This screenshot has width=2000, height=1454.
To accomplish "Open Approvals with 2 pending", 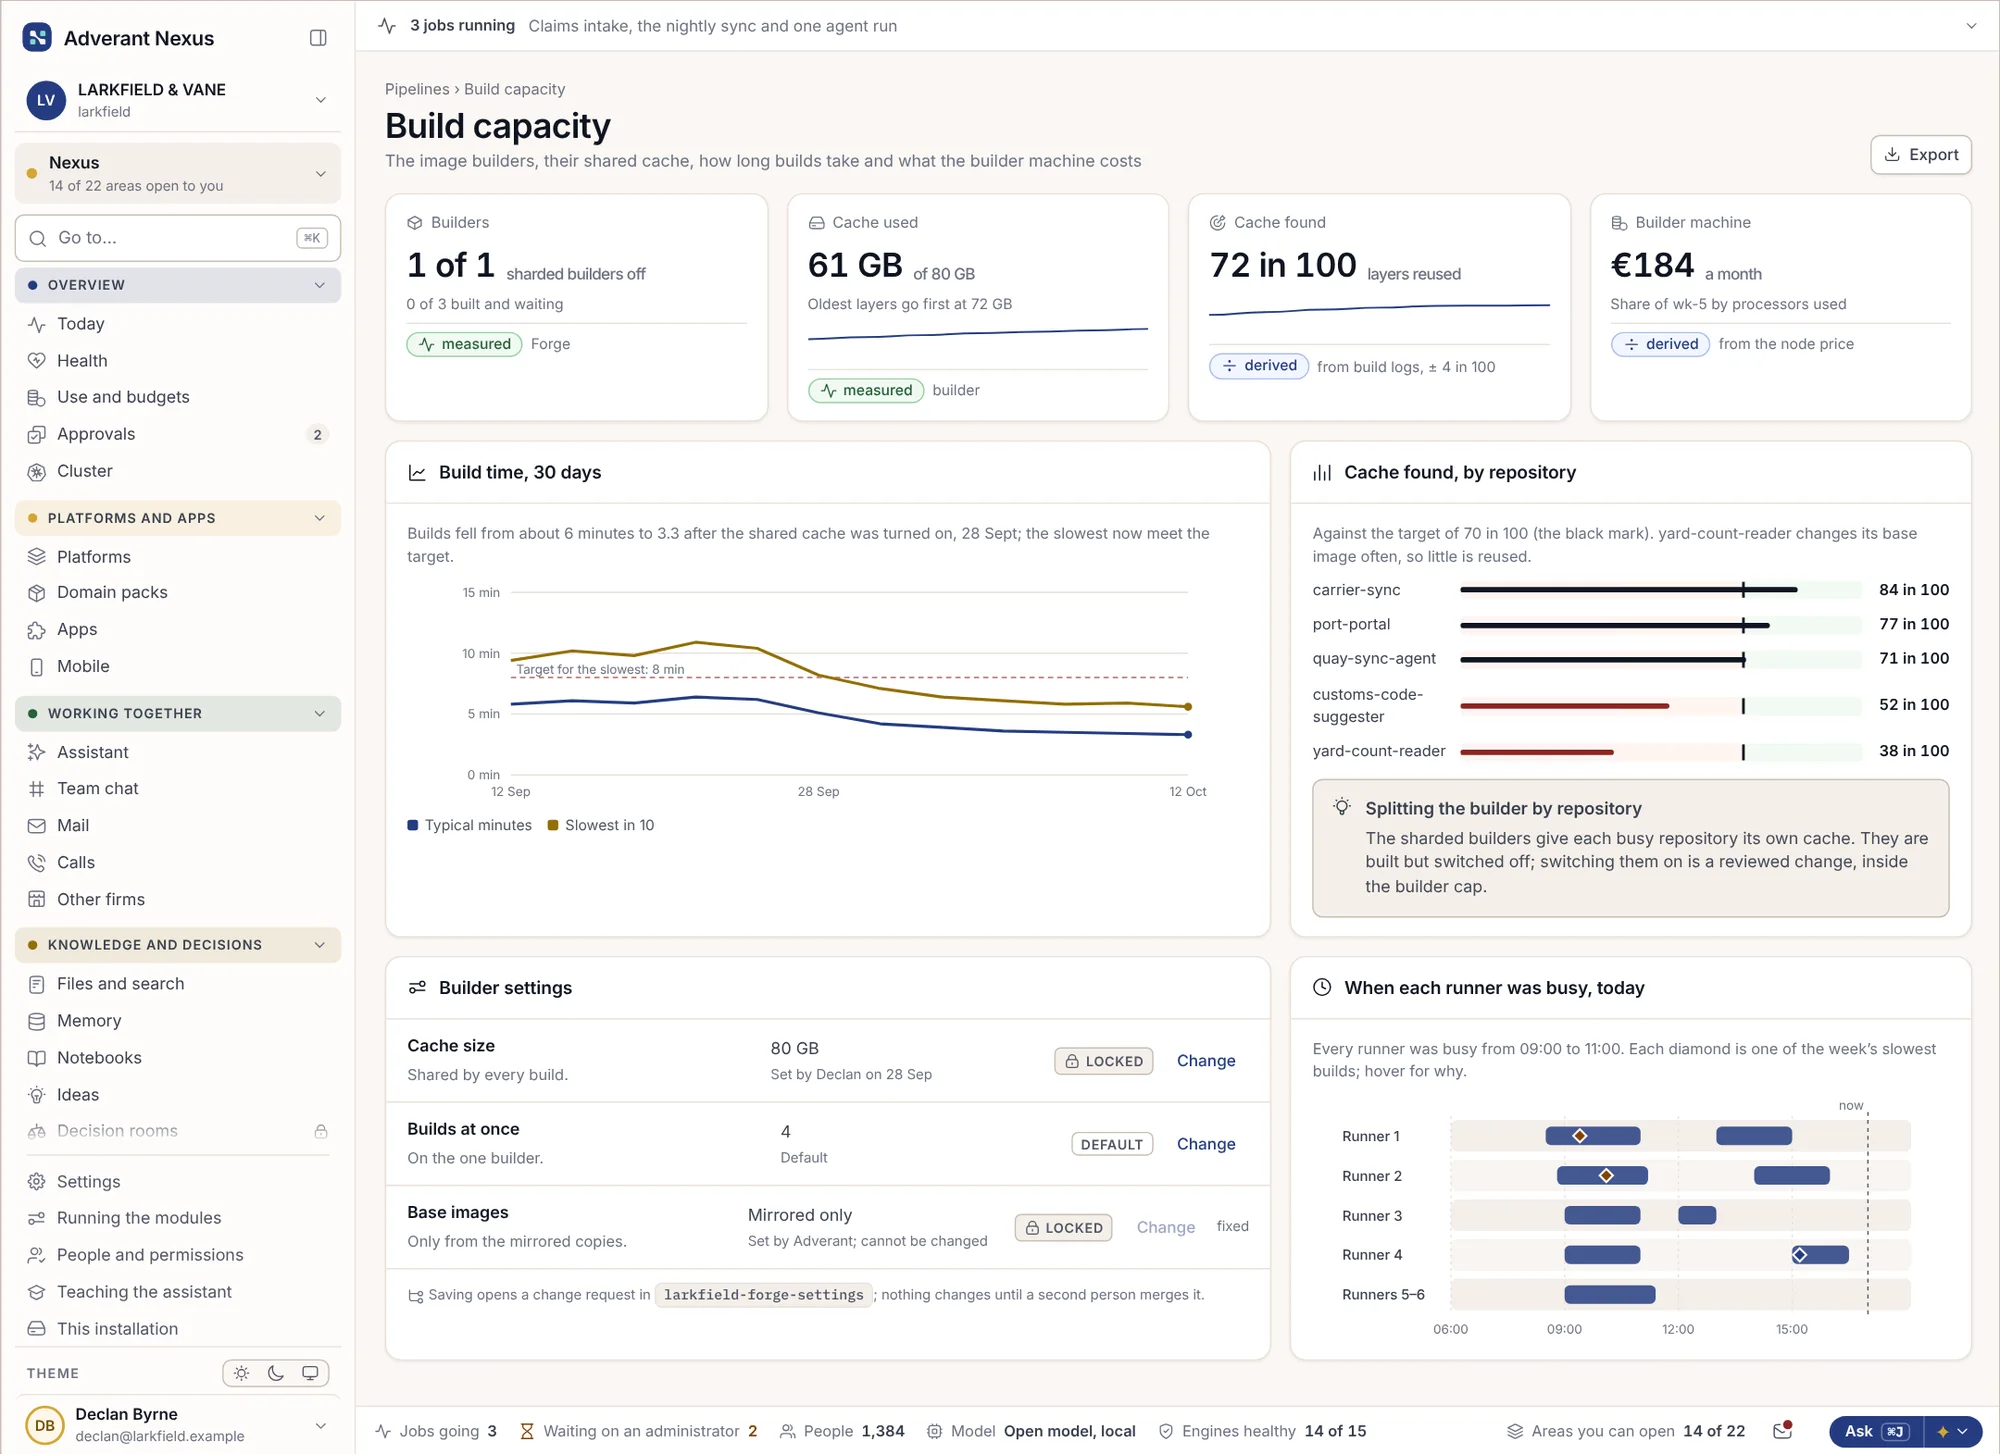I will tap(178, 434).
